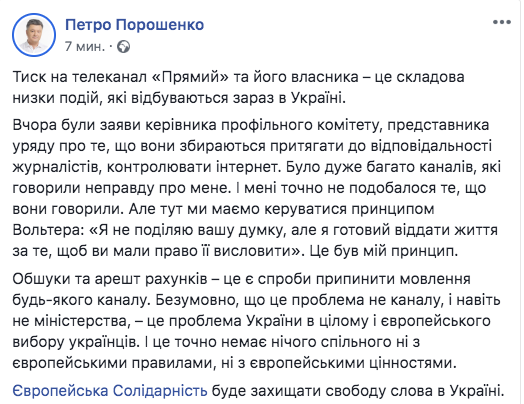Click the paragraph starting with Вчора були заяви
This screenshot has height=404, width=524.
click(x=257, y=188)
